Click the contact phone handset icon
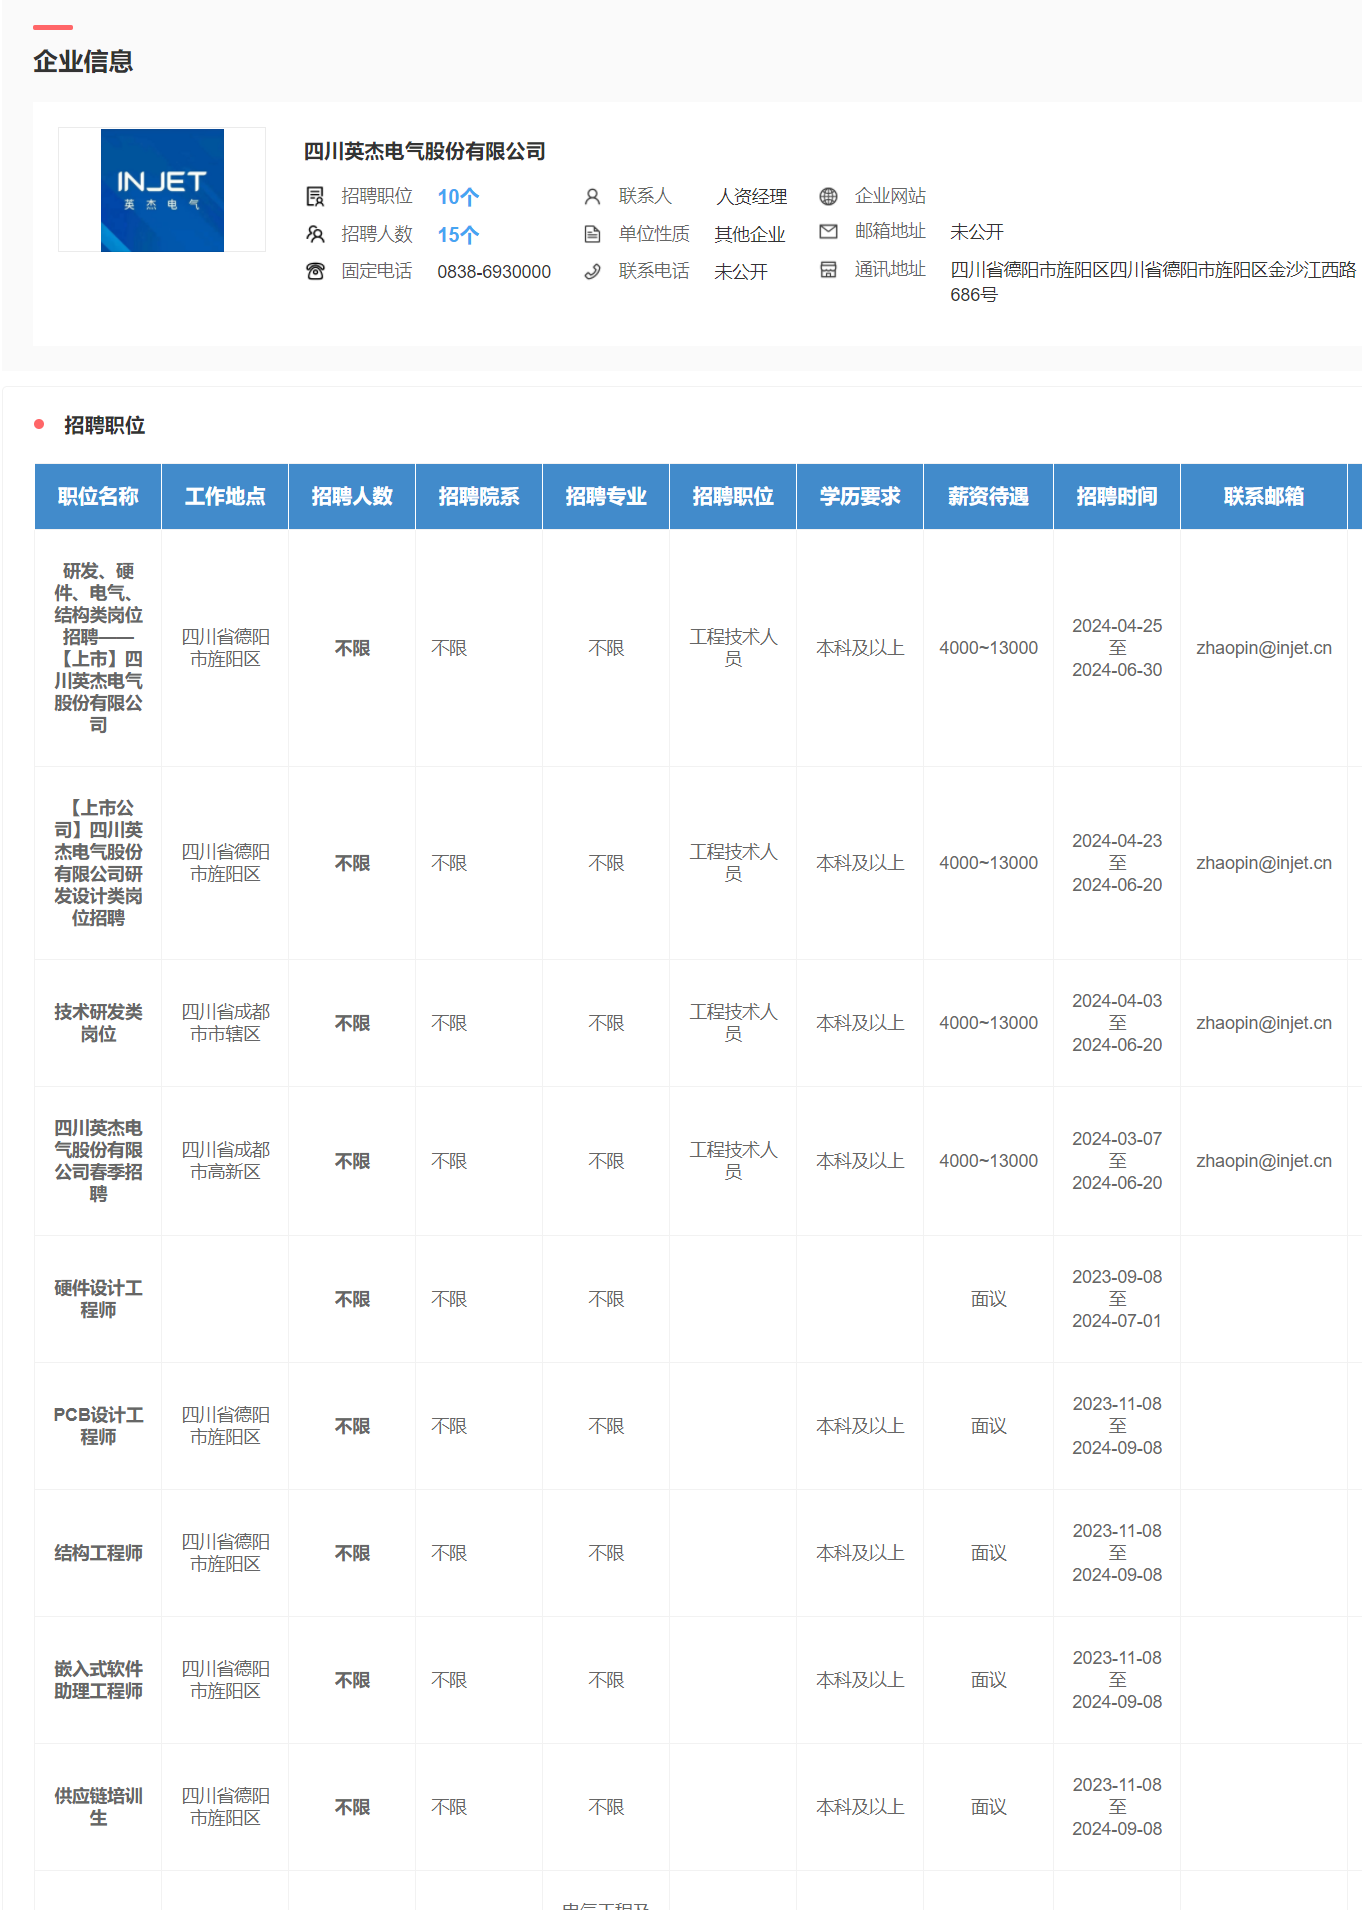 592,271
